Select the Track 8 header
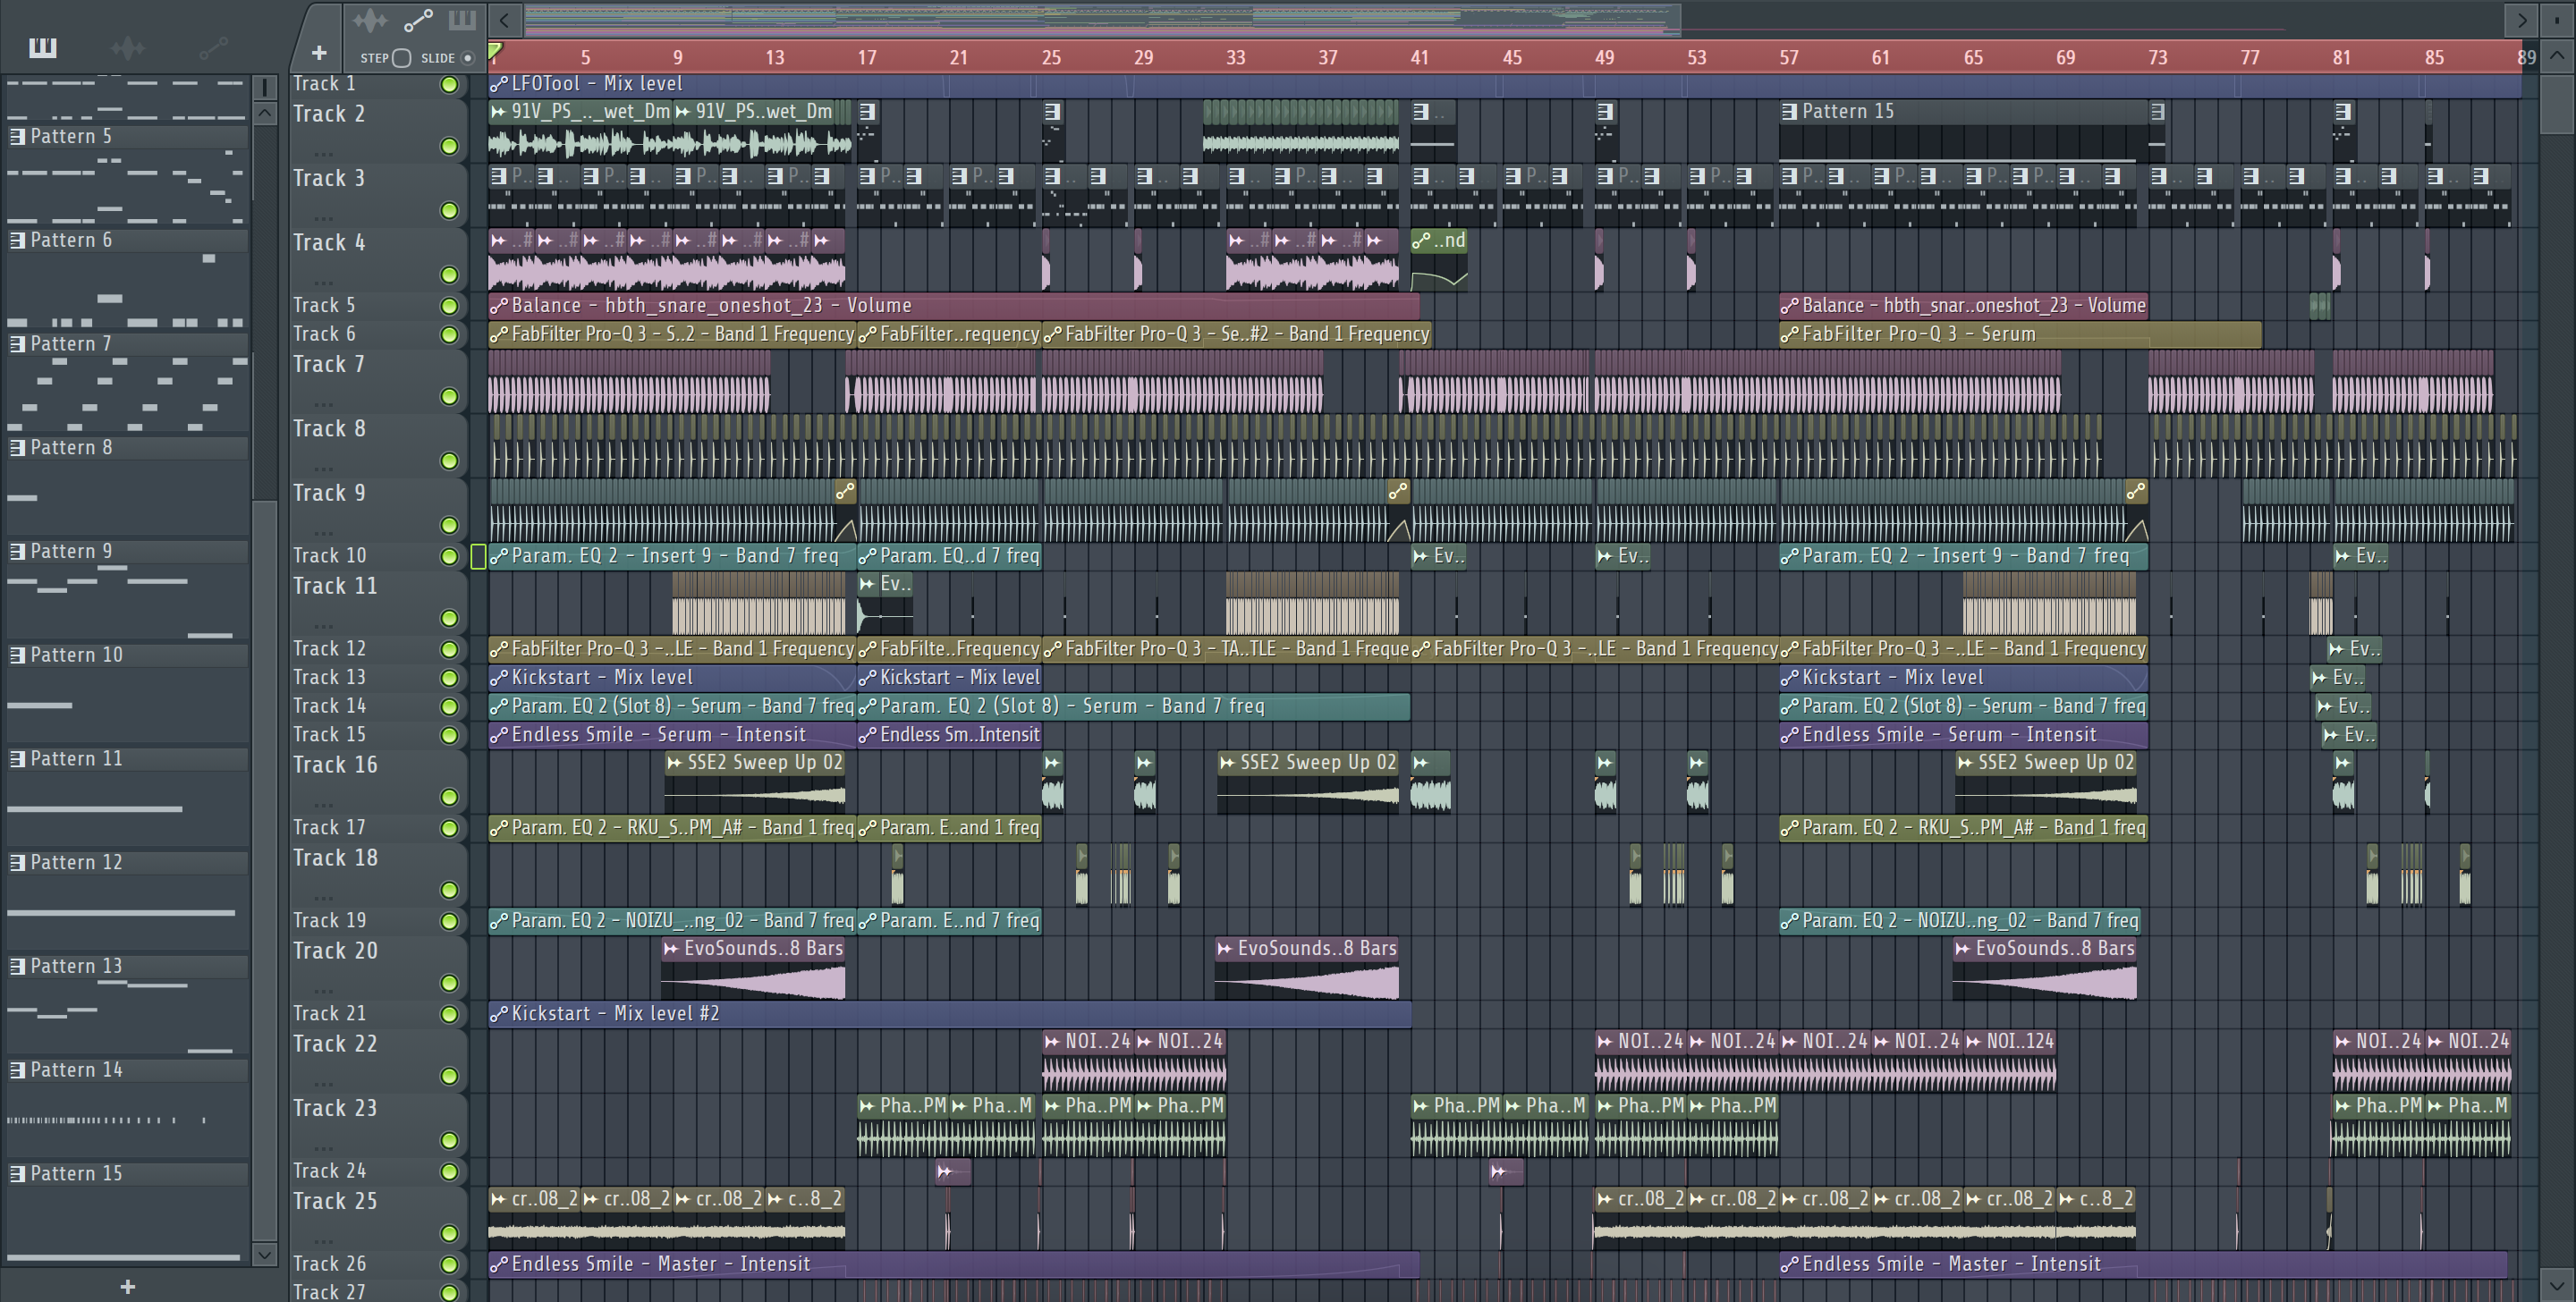 tap(378, 445)
